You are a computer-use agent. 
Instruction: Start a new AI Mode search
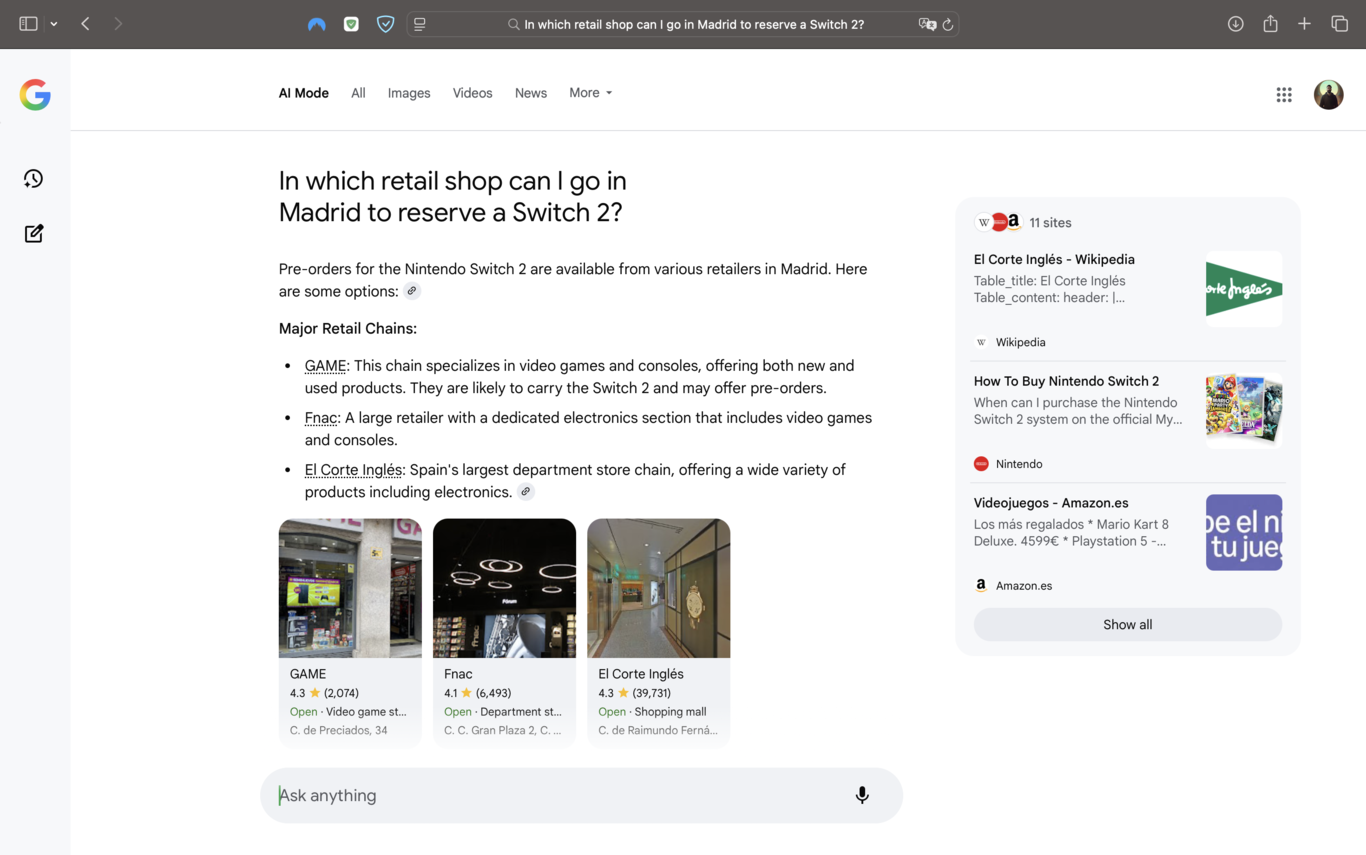coord(34,233)
